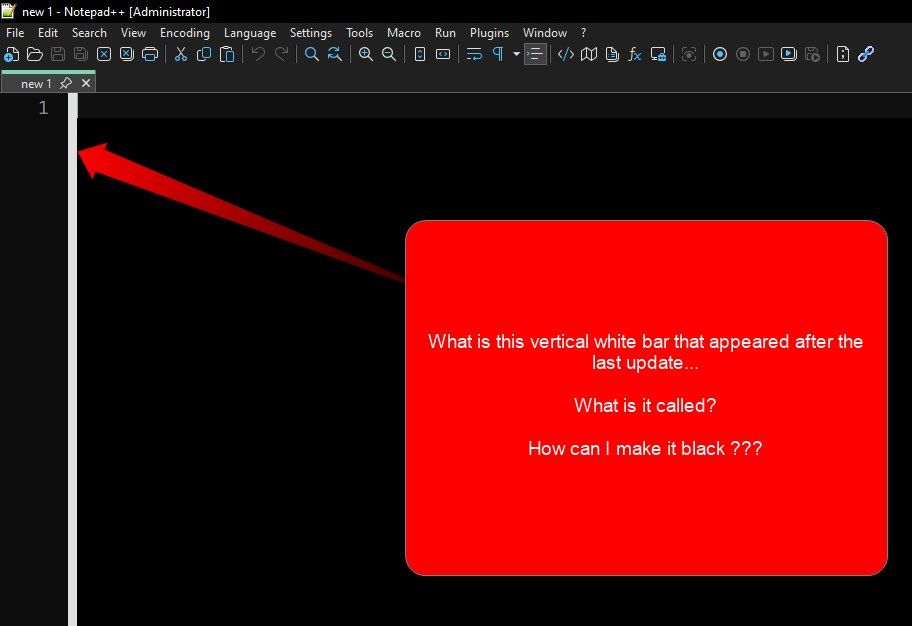Toggle the indent guide button
Viewport: 912px width, 626px height.
(x=536, y=54)
